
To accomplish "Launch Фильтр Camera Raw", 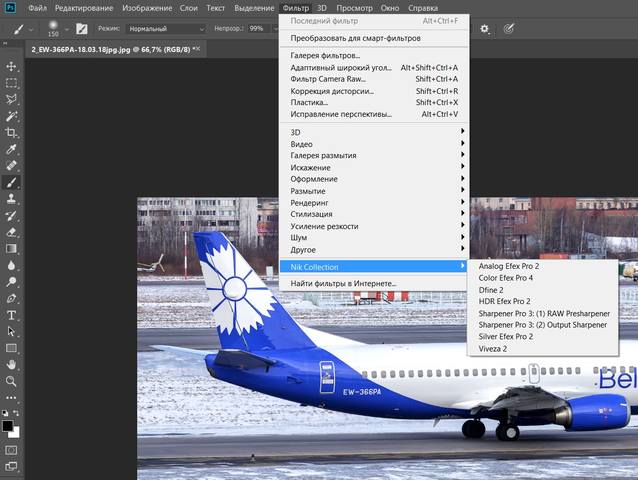I will (x=374, y=79).
